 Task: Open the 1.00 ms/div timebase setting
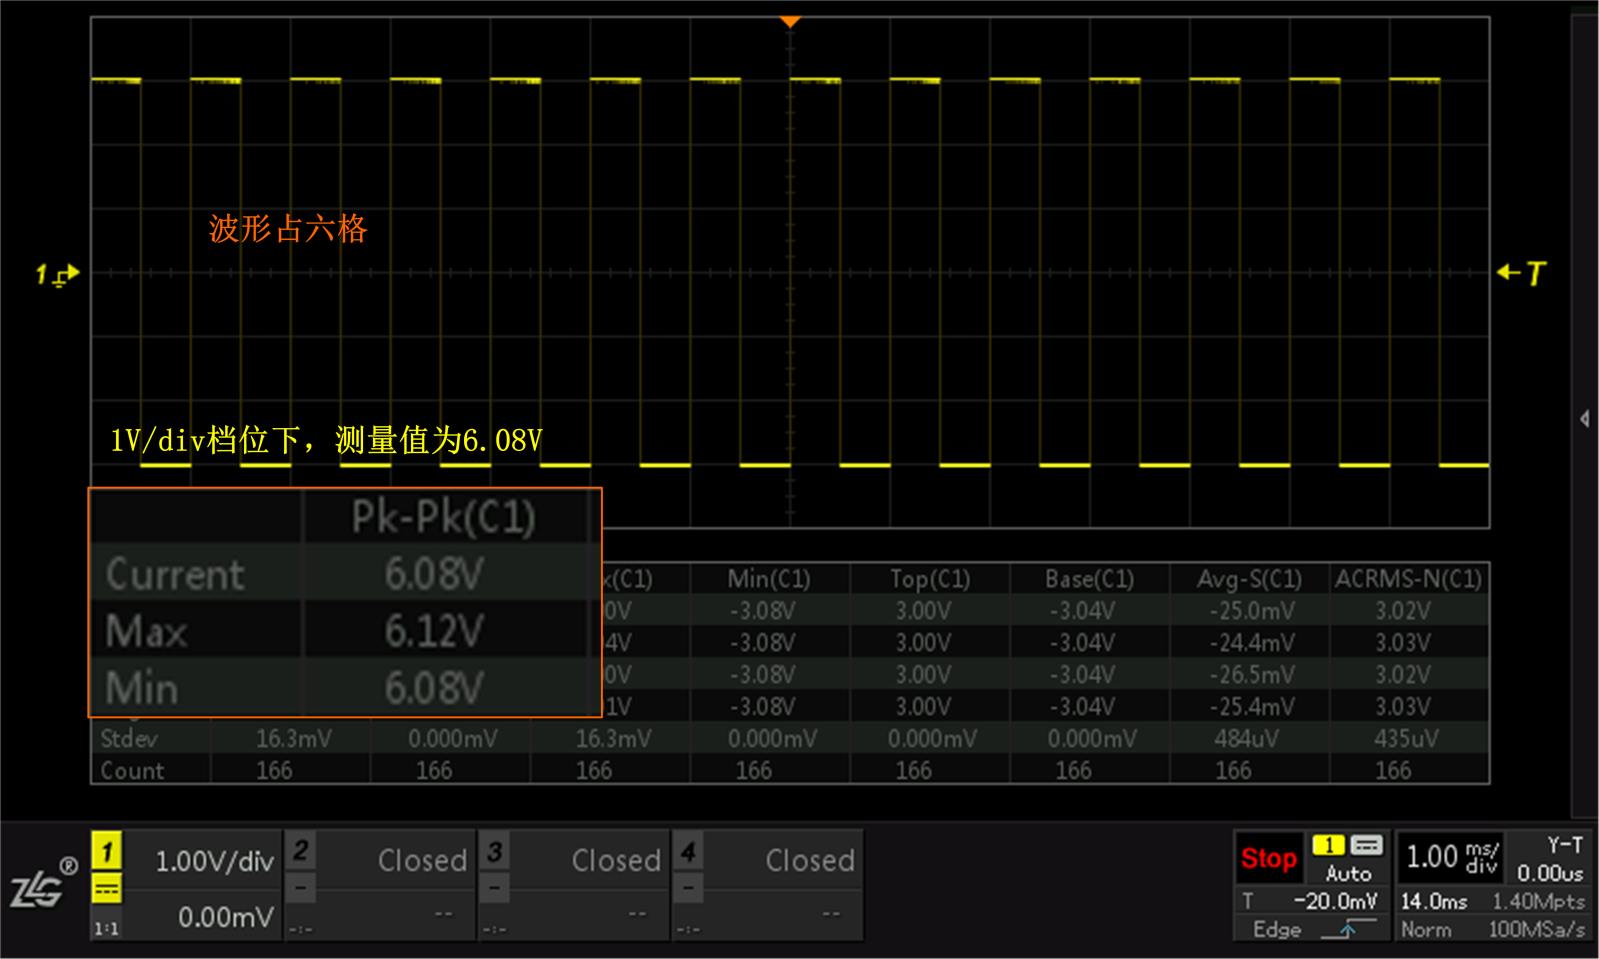[1453, 857]
